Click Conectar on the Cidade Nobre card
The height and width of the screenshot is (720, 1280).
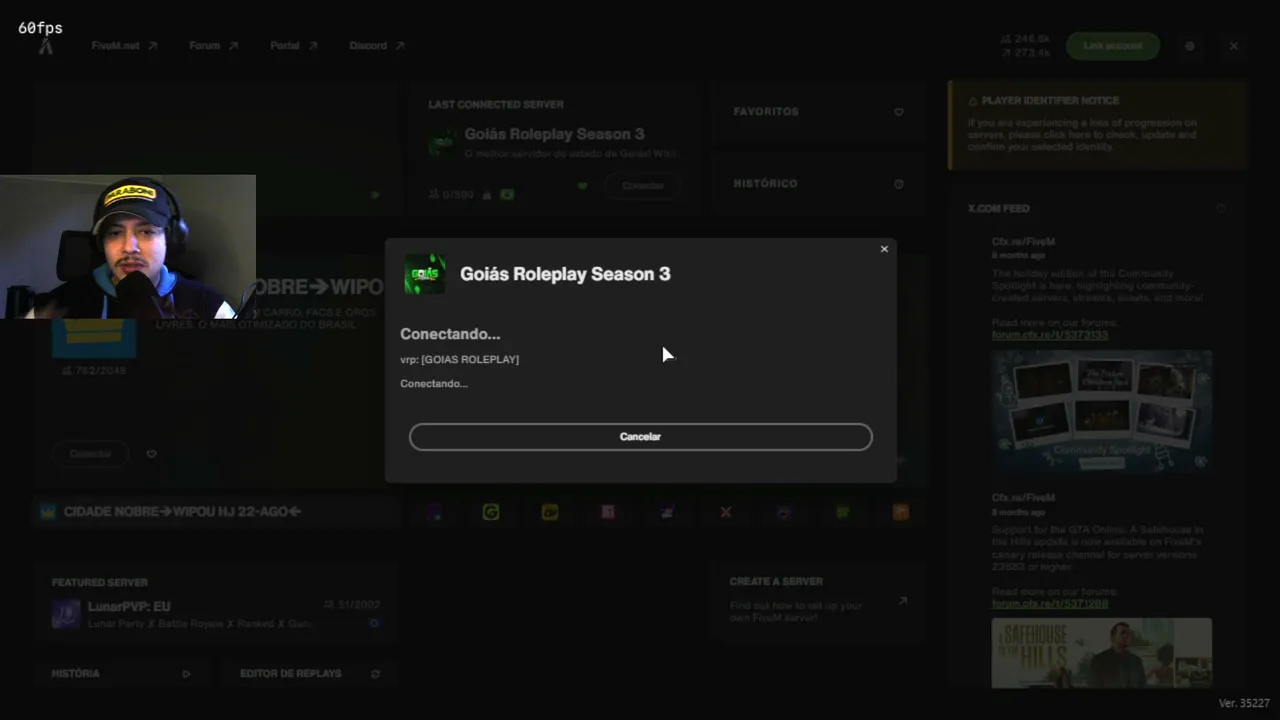coord(90,454)
